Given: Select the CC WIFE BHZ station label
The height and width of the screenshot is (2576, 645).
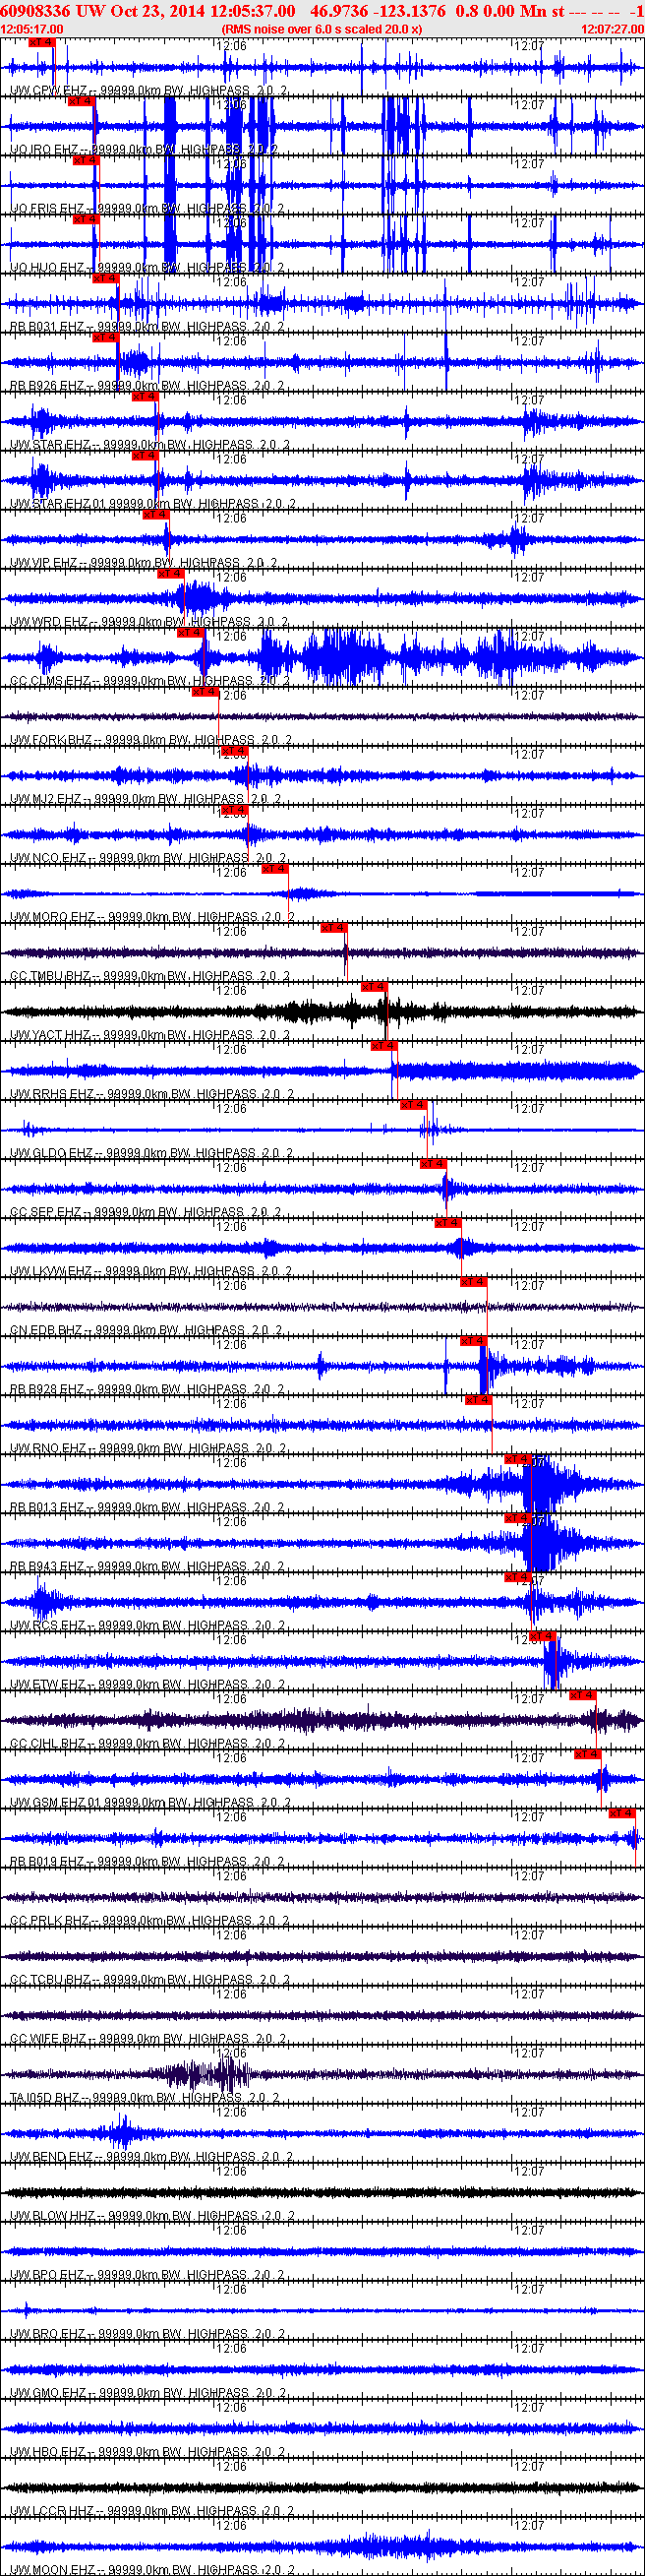Looking at the screenshot, I should tap(148, 2038).
